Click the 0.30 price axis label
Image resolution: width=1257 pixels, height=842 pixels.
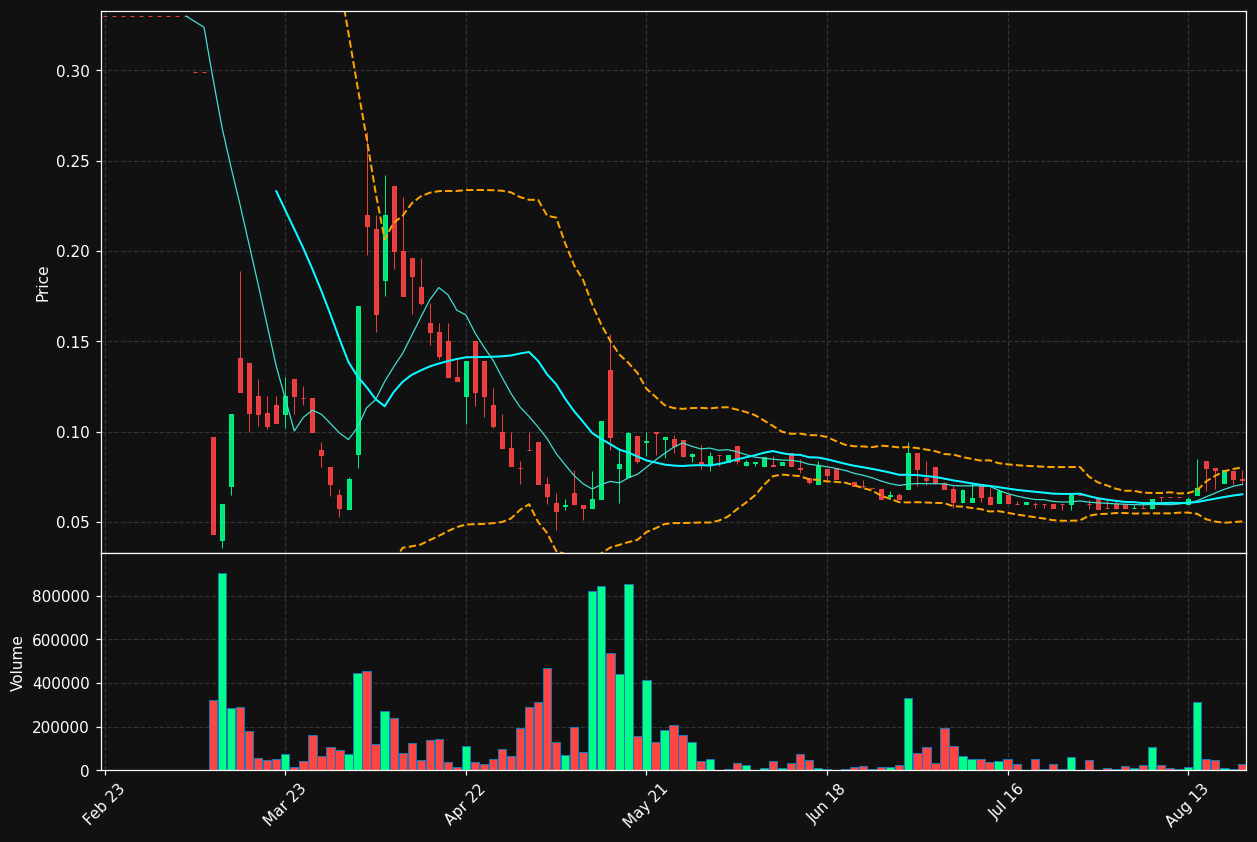(x=72, y=71)
